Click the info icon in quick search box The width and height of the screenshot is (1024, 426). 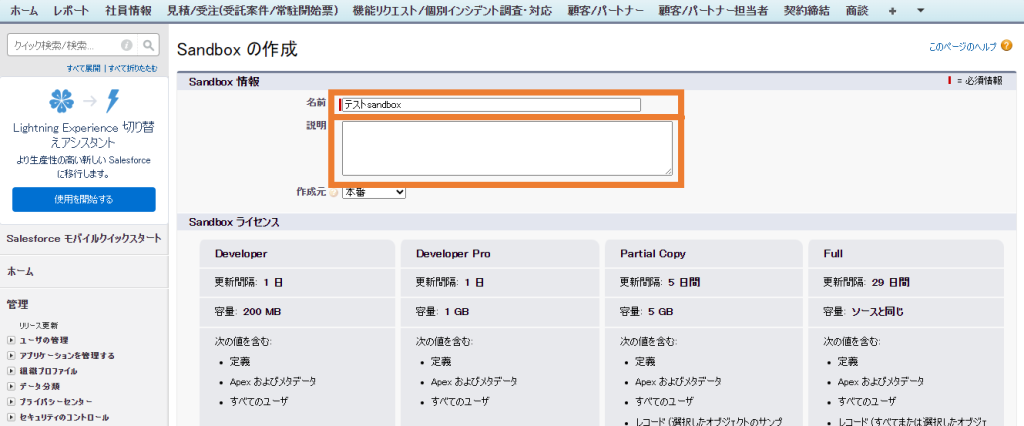pos(127,45)
